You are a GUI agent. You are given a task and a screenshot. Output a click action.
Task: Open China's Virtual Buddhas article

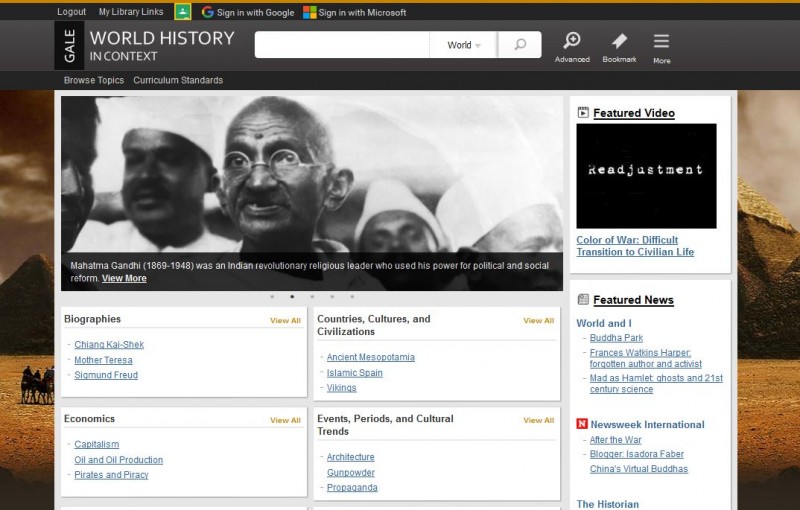tap(639, 469)
